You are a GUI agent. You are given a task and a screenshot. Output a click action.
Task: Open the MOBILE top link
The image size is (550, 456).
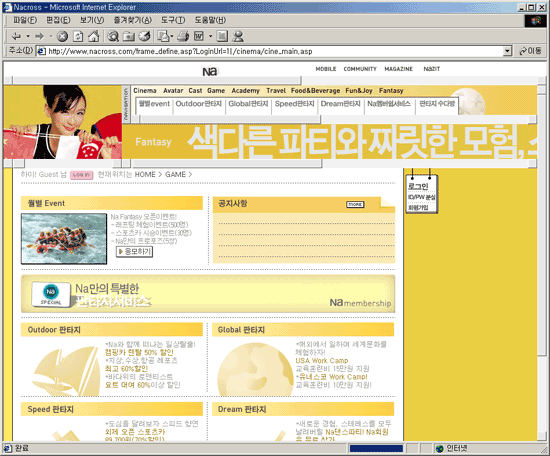pos(326,69)
